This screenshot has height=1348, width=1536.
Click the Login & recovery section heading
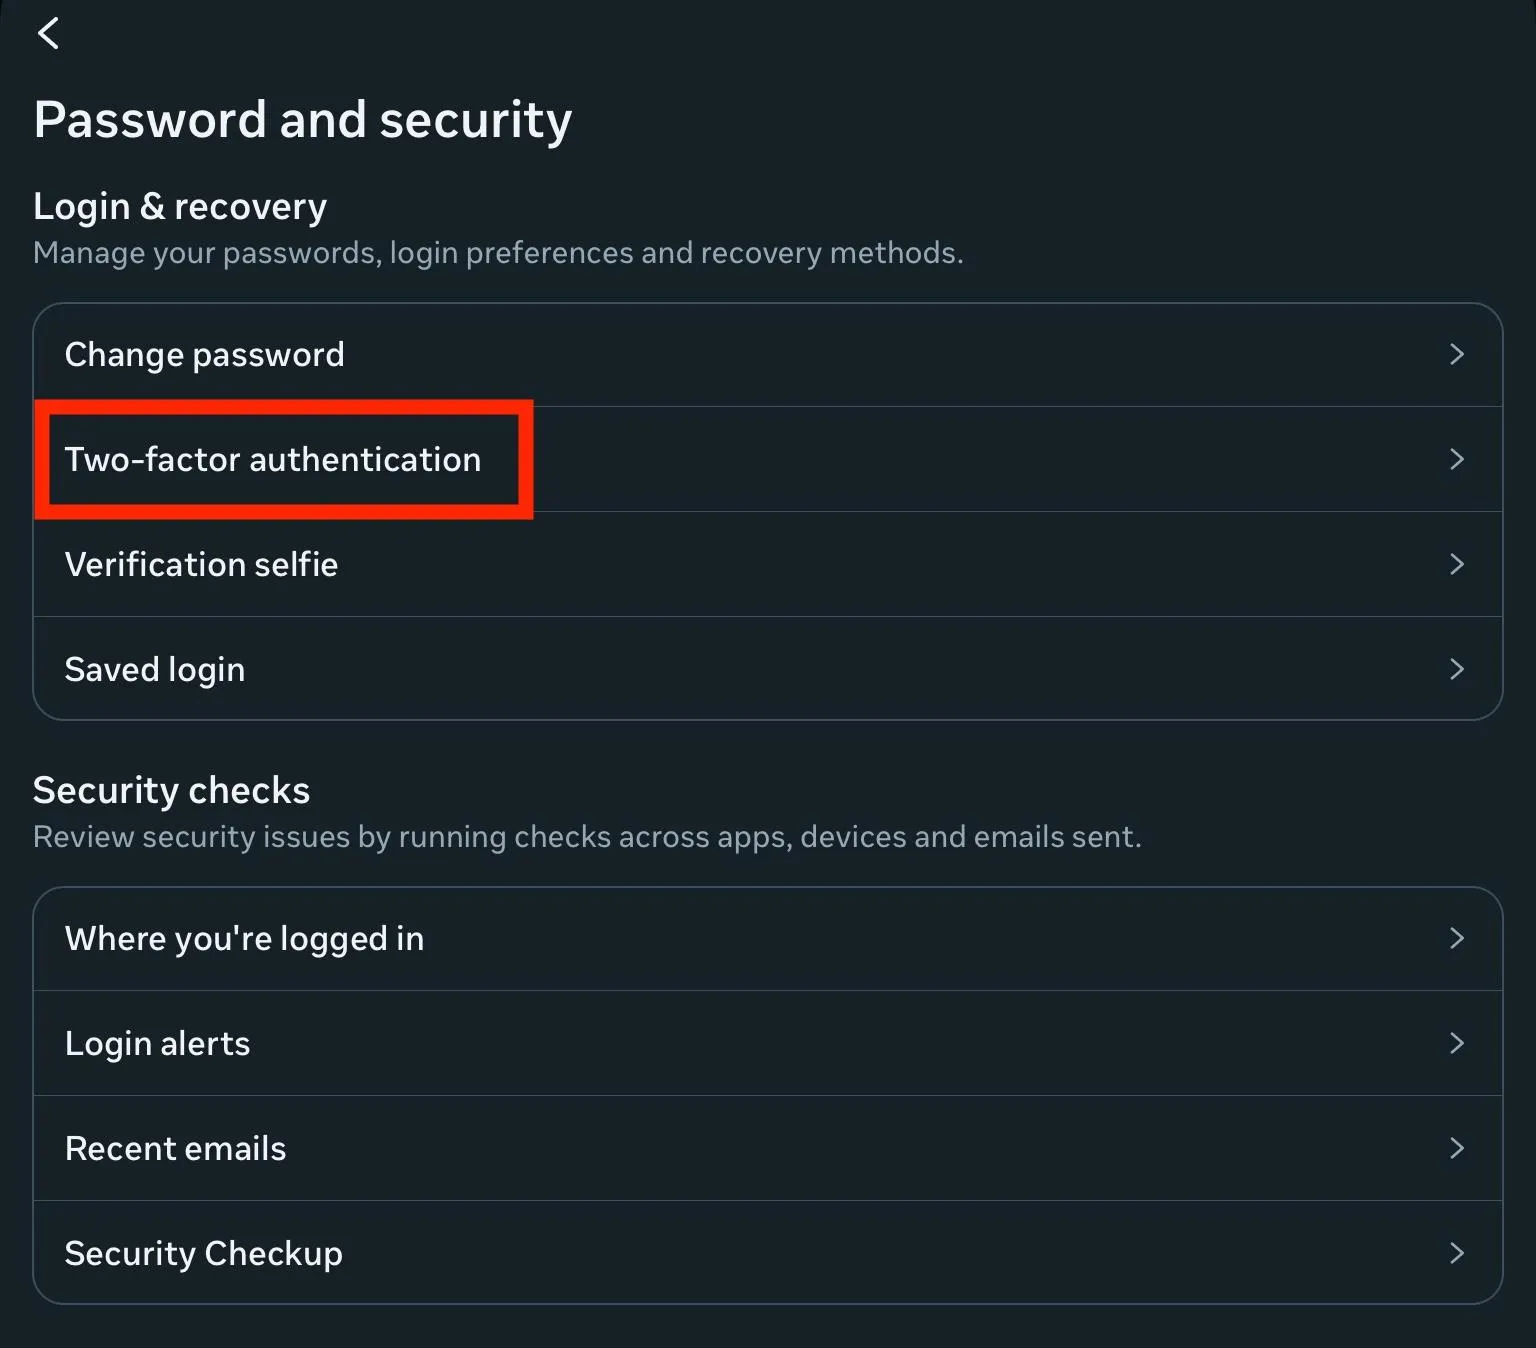point(180,206)
